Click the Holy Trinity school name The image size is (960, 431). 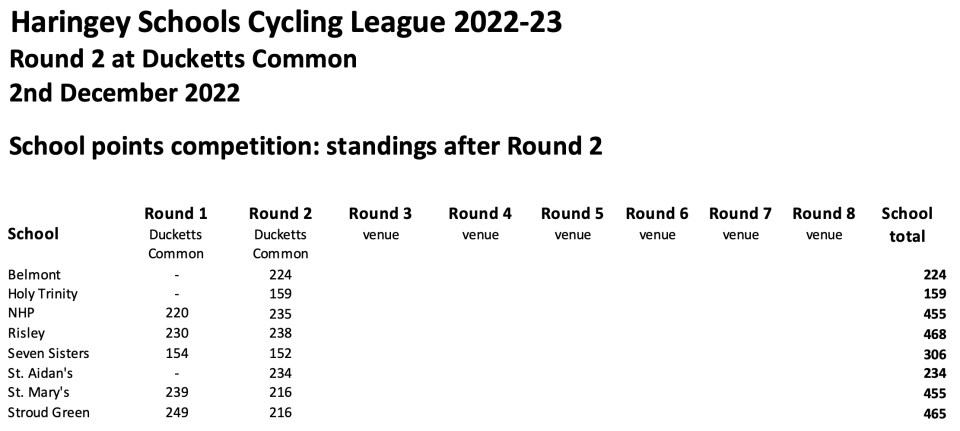pos(42,294)
